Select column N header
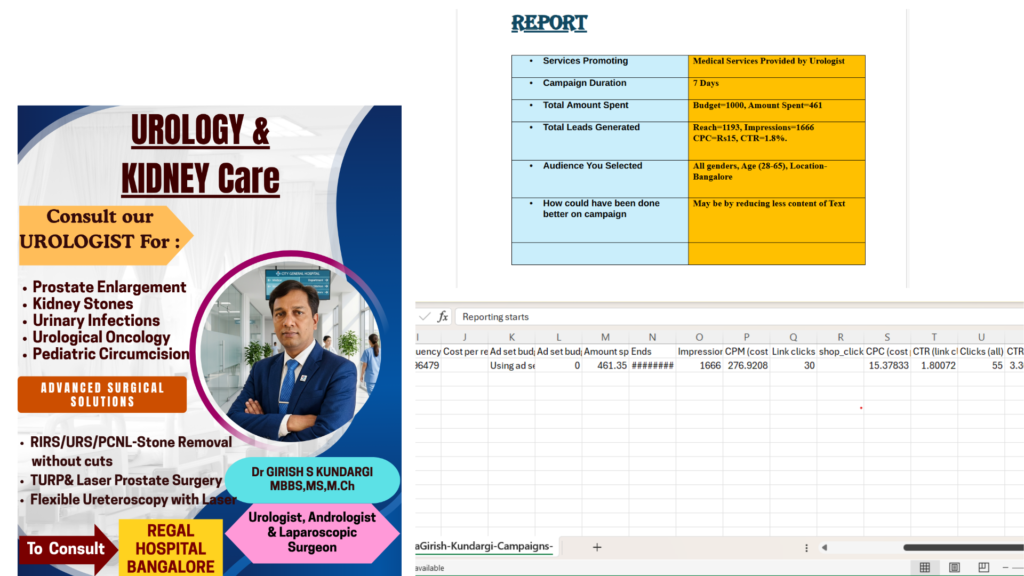1024x576 pixels. point(652,337)
